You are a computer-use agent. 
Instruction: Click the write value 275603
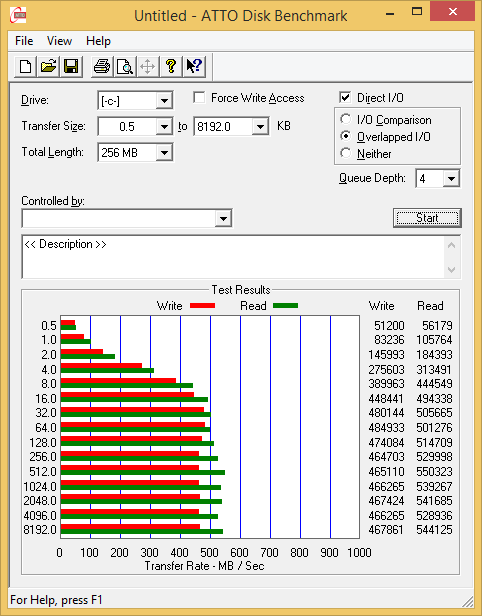(386, 370)
